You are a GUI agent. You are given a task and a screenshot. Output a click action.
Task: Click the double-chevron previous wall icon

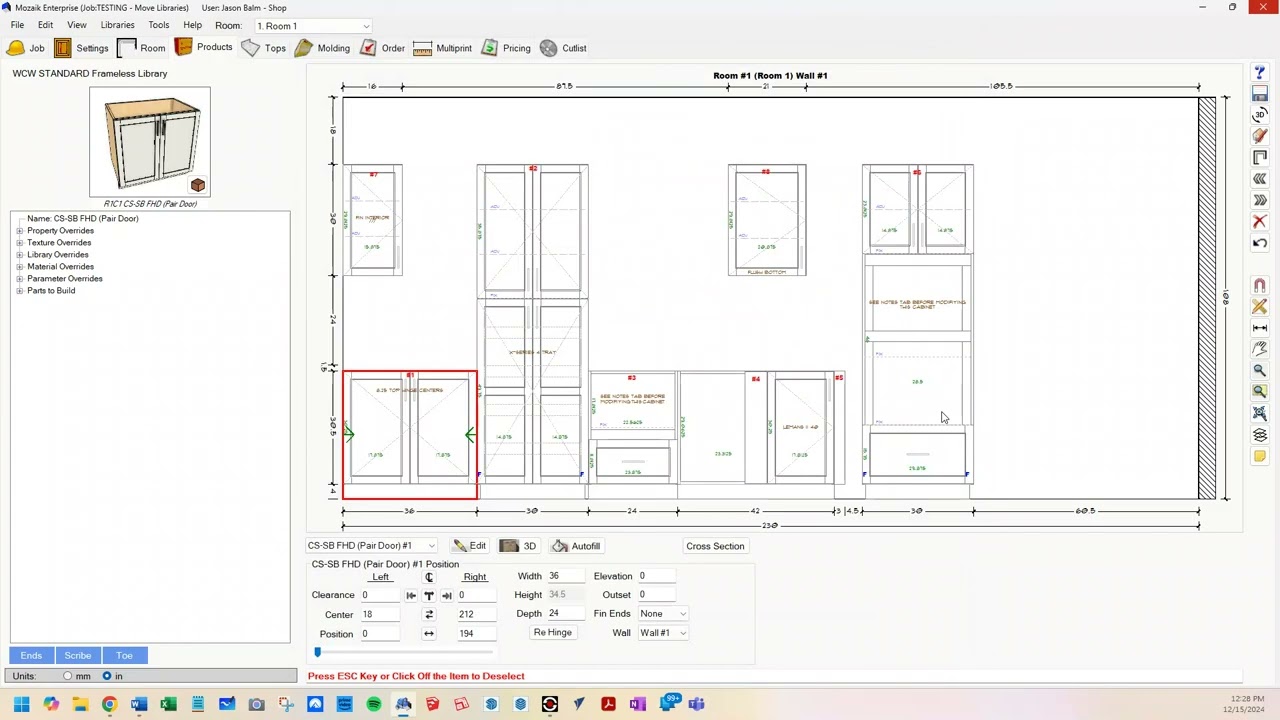coord(1259,179)
